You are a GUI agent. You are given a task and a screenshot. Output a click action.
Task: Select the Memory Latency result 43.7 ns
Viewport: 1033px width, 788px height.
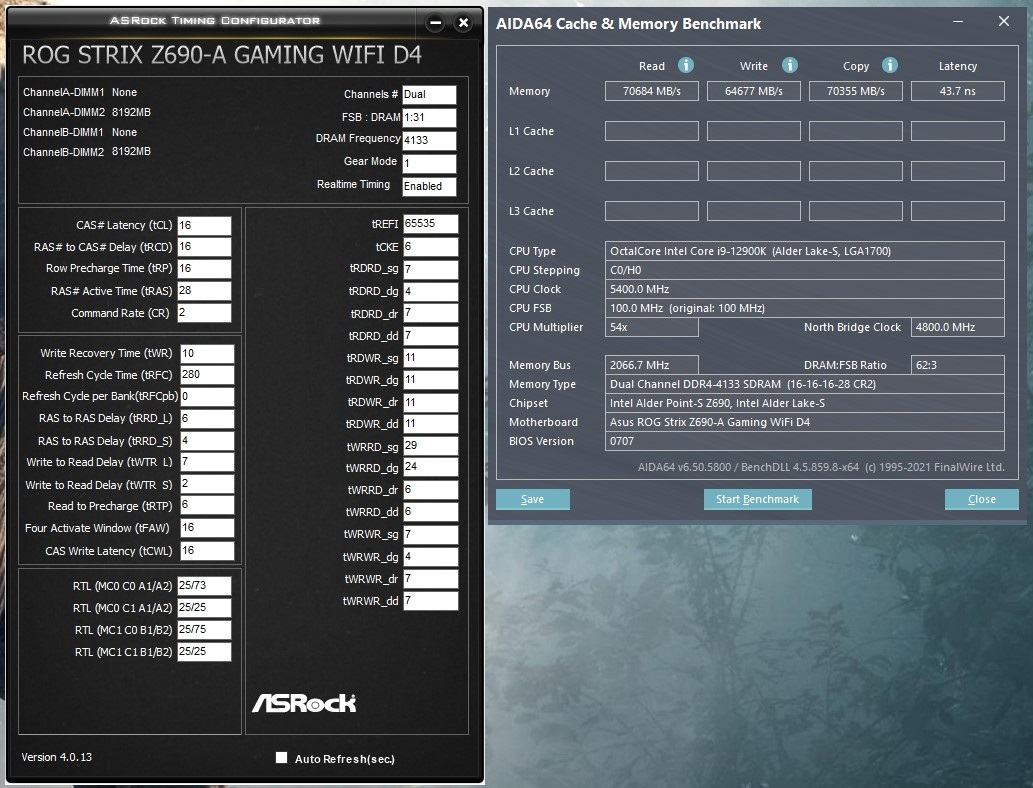(x=958, y=91)
